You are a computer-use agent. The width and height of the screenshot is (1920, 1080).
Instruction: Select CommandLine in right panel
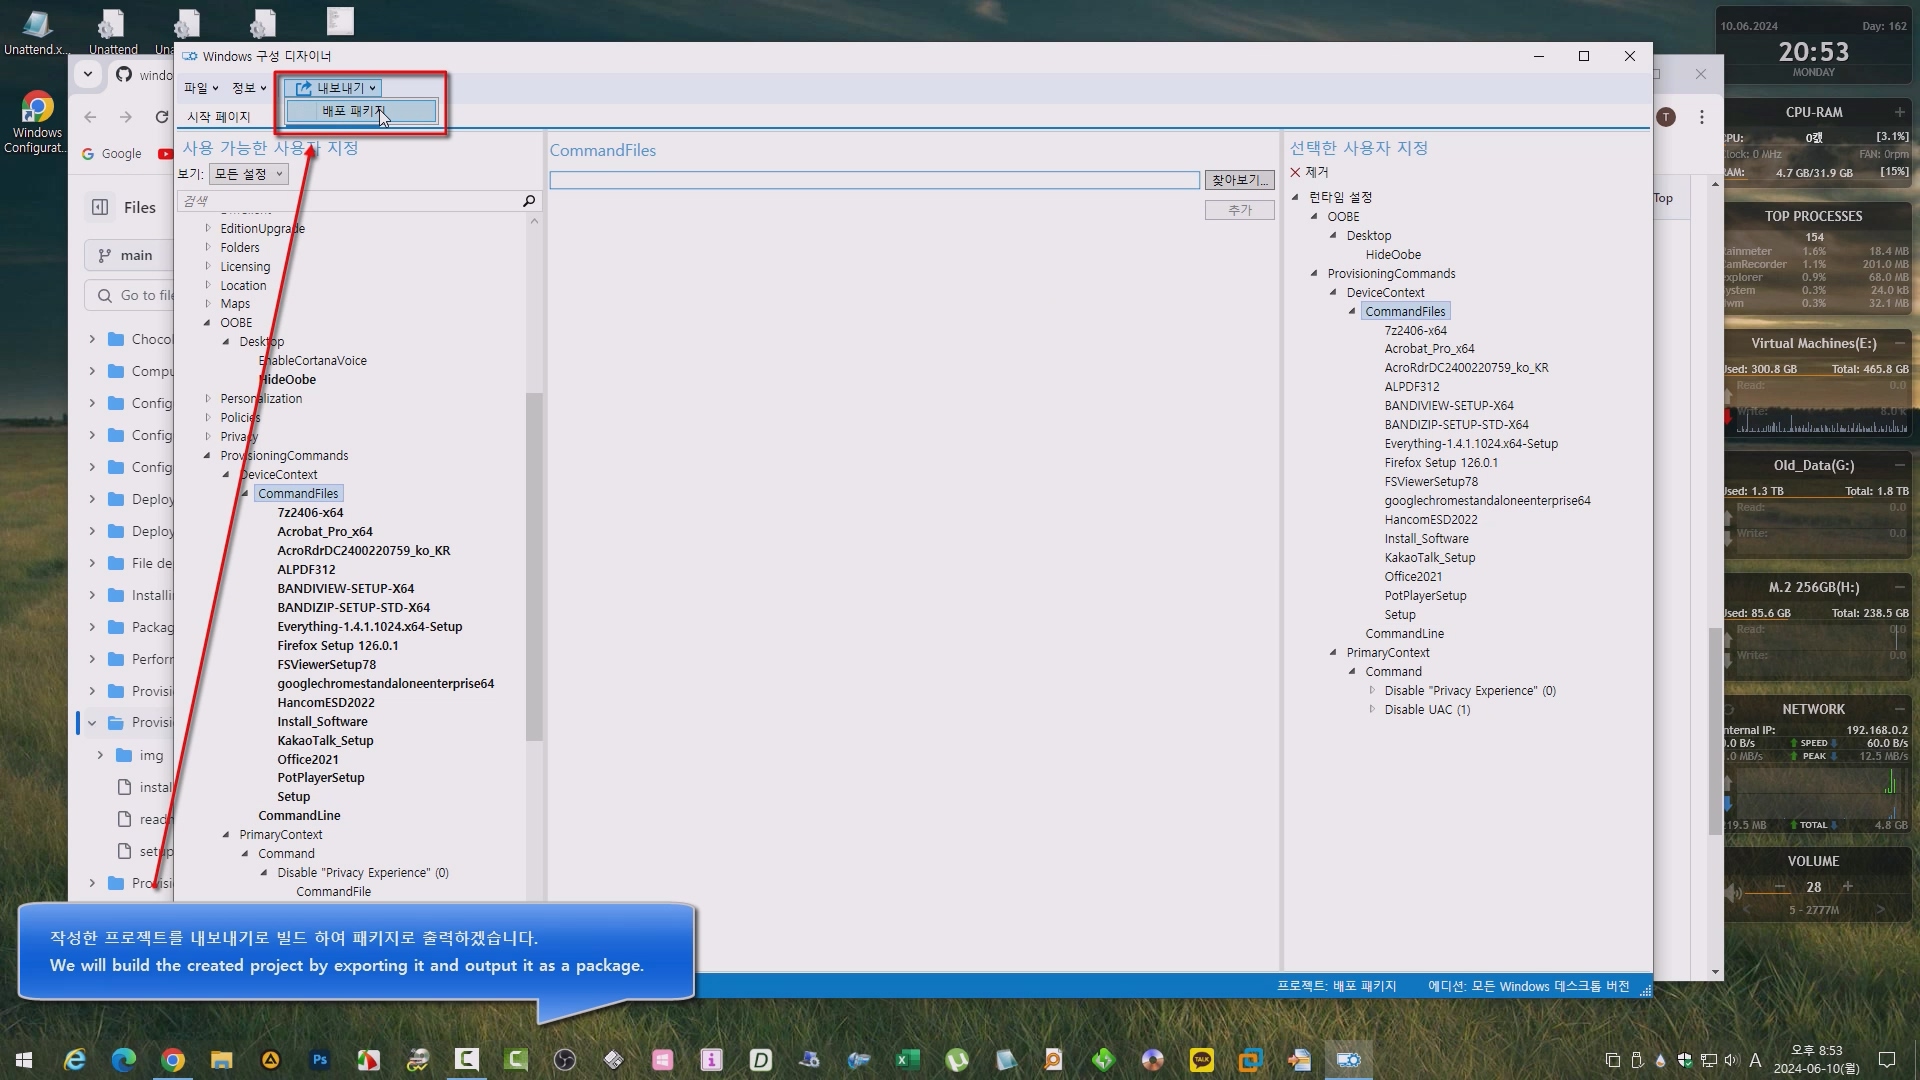pos(1404,633)
